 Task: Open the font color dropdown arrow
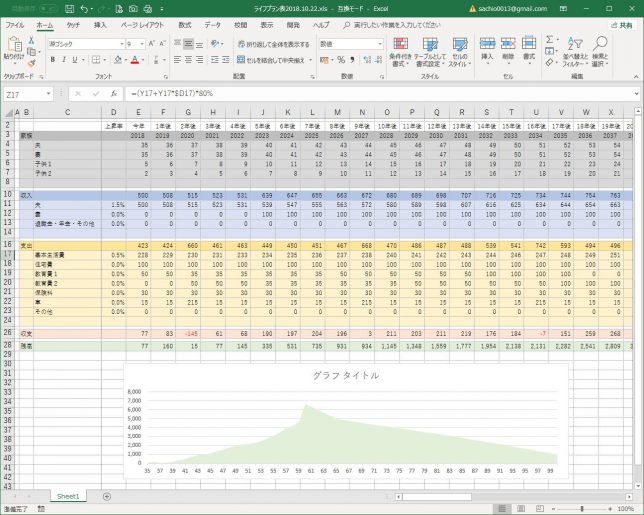click(143, 60)
